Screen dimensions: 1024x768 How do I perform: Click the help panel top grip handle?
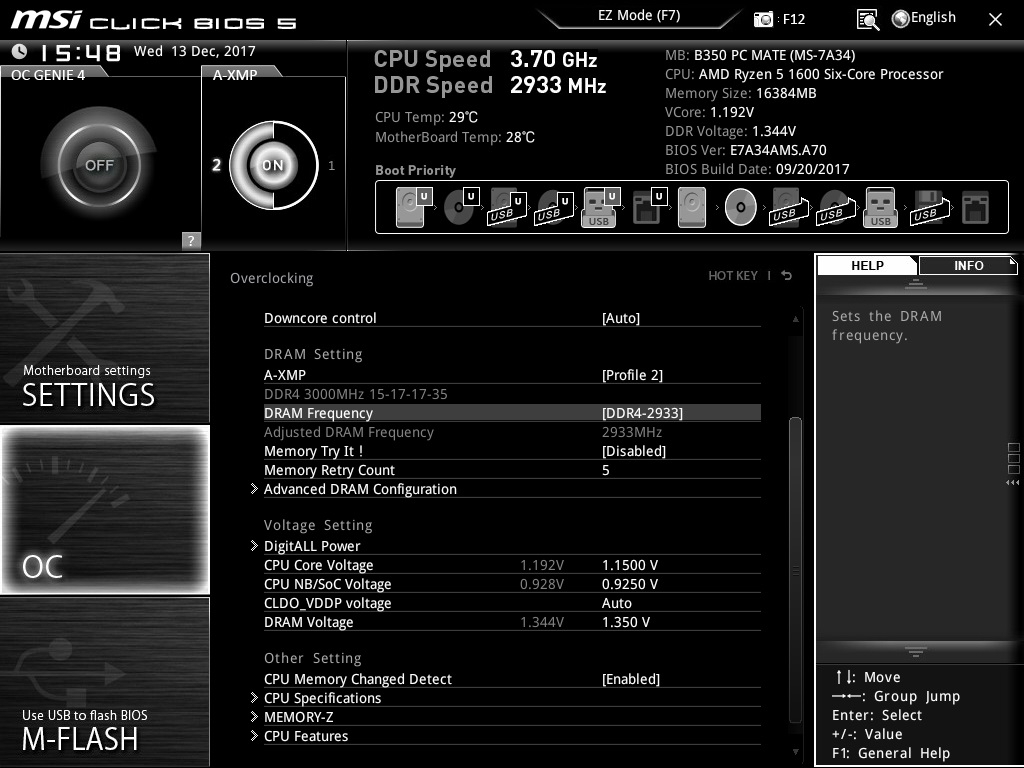tap(916, 283)
